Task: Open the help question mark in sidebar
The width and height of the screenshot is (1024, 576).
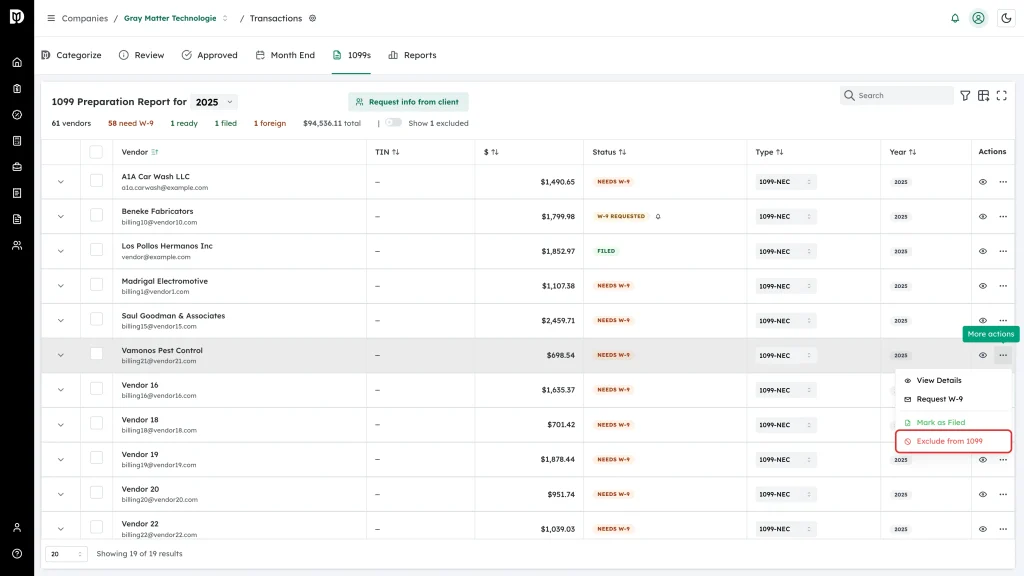Action: 17,554
